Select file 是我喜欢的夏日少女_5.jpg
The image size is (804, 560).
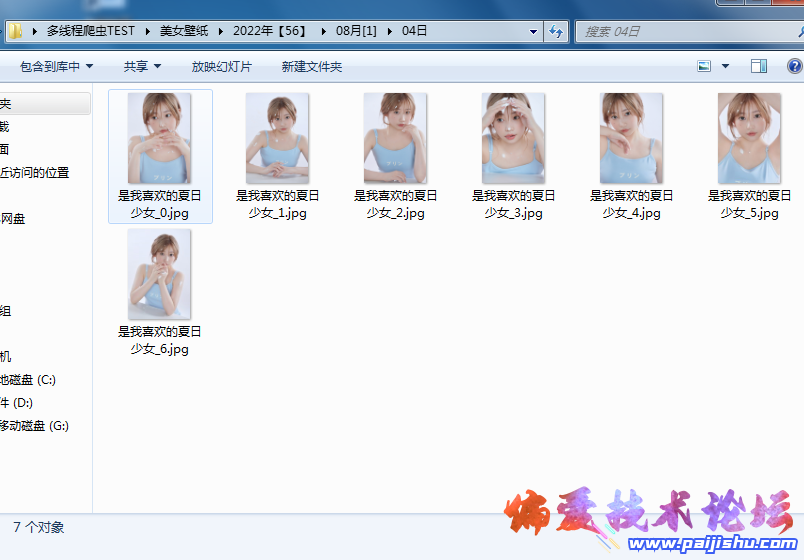coord(750,140)
